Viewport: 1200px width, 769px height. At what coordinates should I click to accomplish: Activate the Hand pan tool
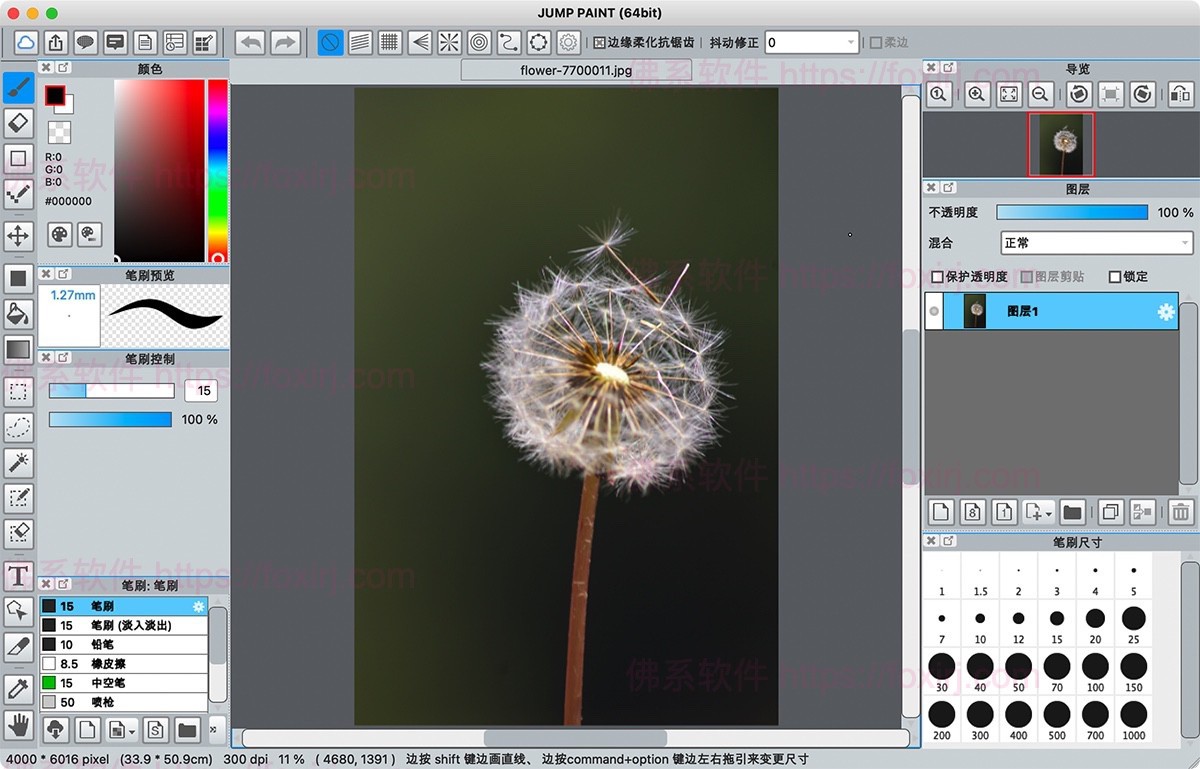point(18,724)
